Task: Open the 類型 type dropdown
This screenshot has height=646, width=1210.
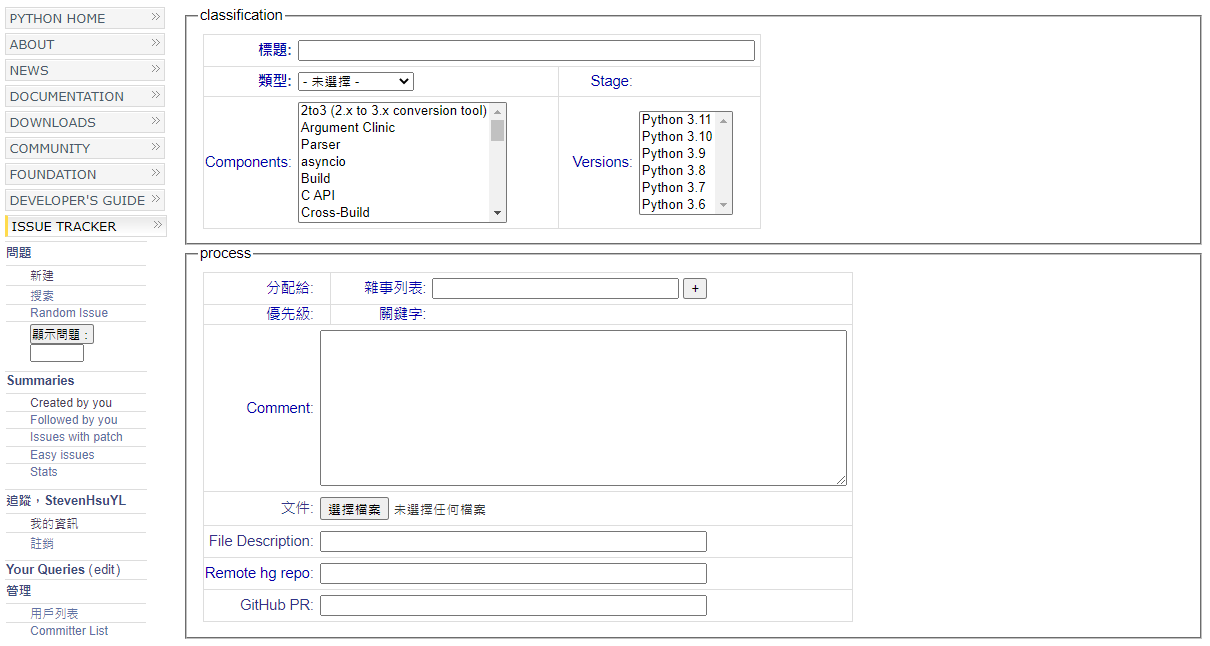Action: (x=356, y=82)
